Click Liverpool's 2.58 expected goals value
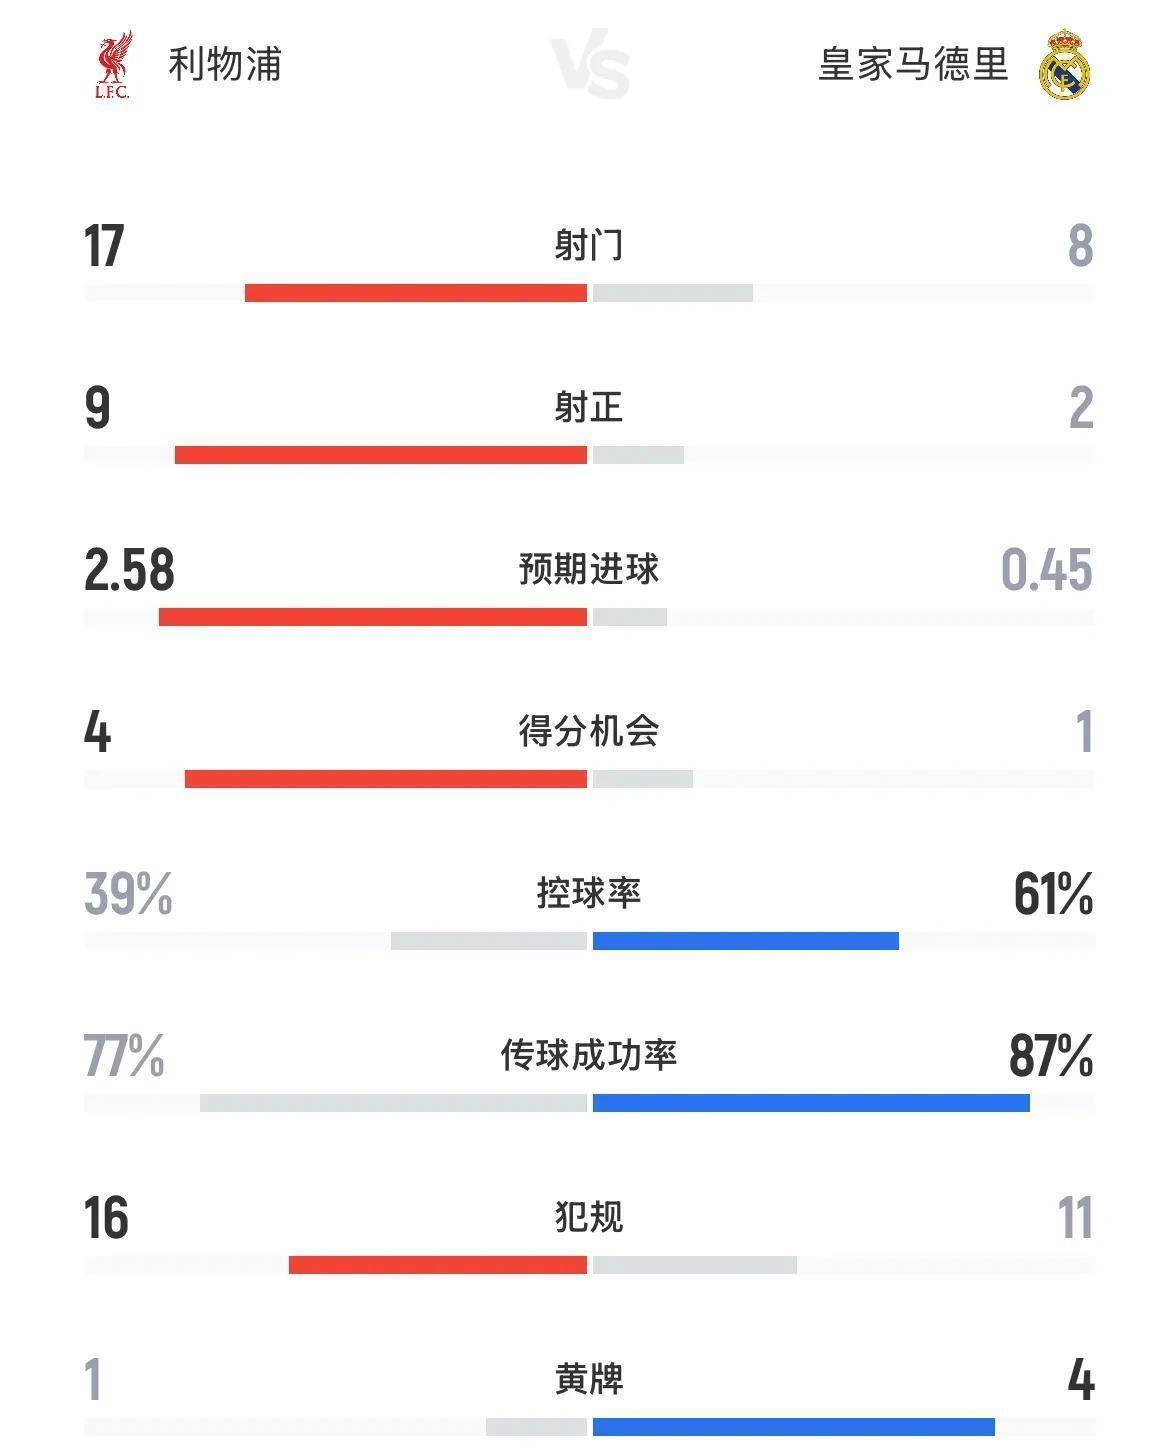 pyautogui.click(x=129, y=570)
